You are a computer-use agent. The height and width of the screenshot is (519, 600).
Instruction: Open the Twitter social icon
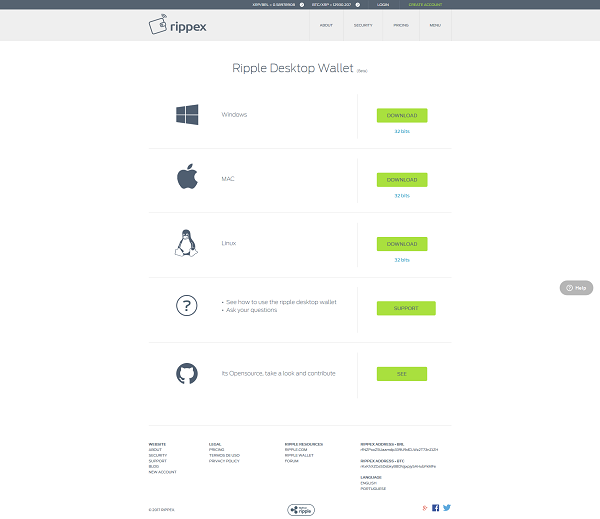pos(447,508)
